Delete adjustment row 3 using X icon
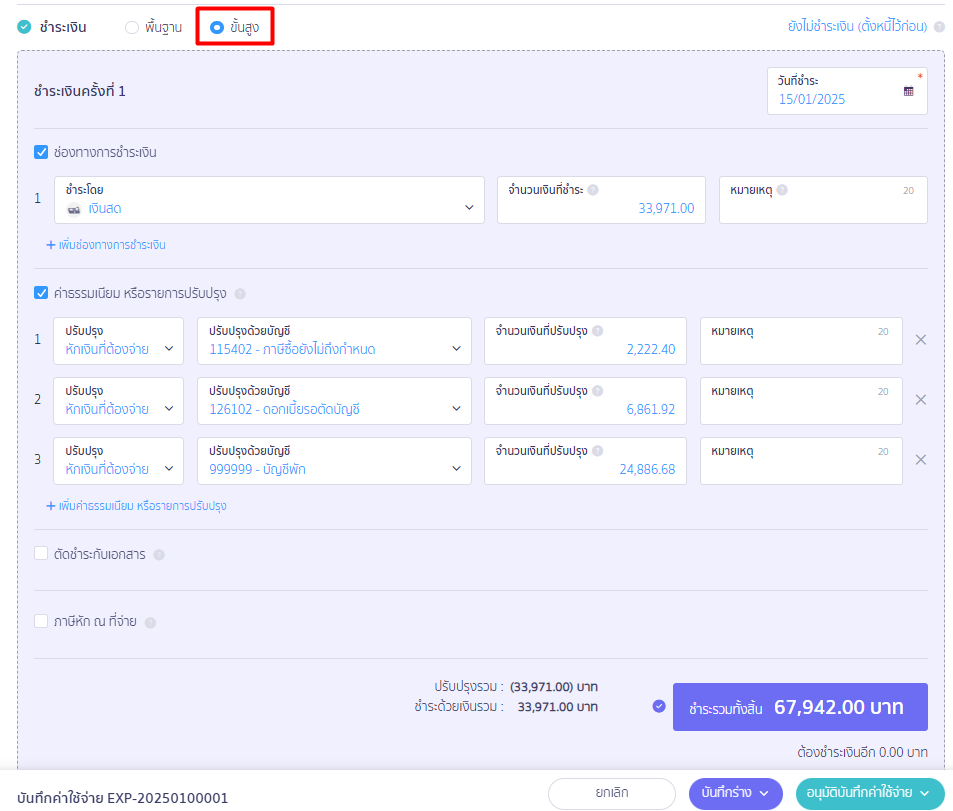 click(x=921, y=460)
